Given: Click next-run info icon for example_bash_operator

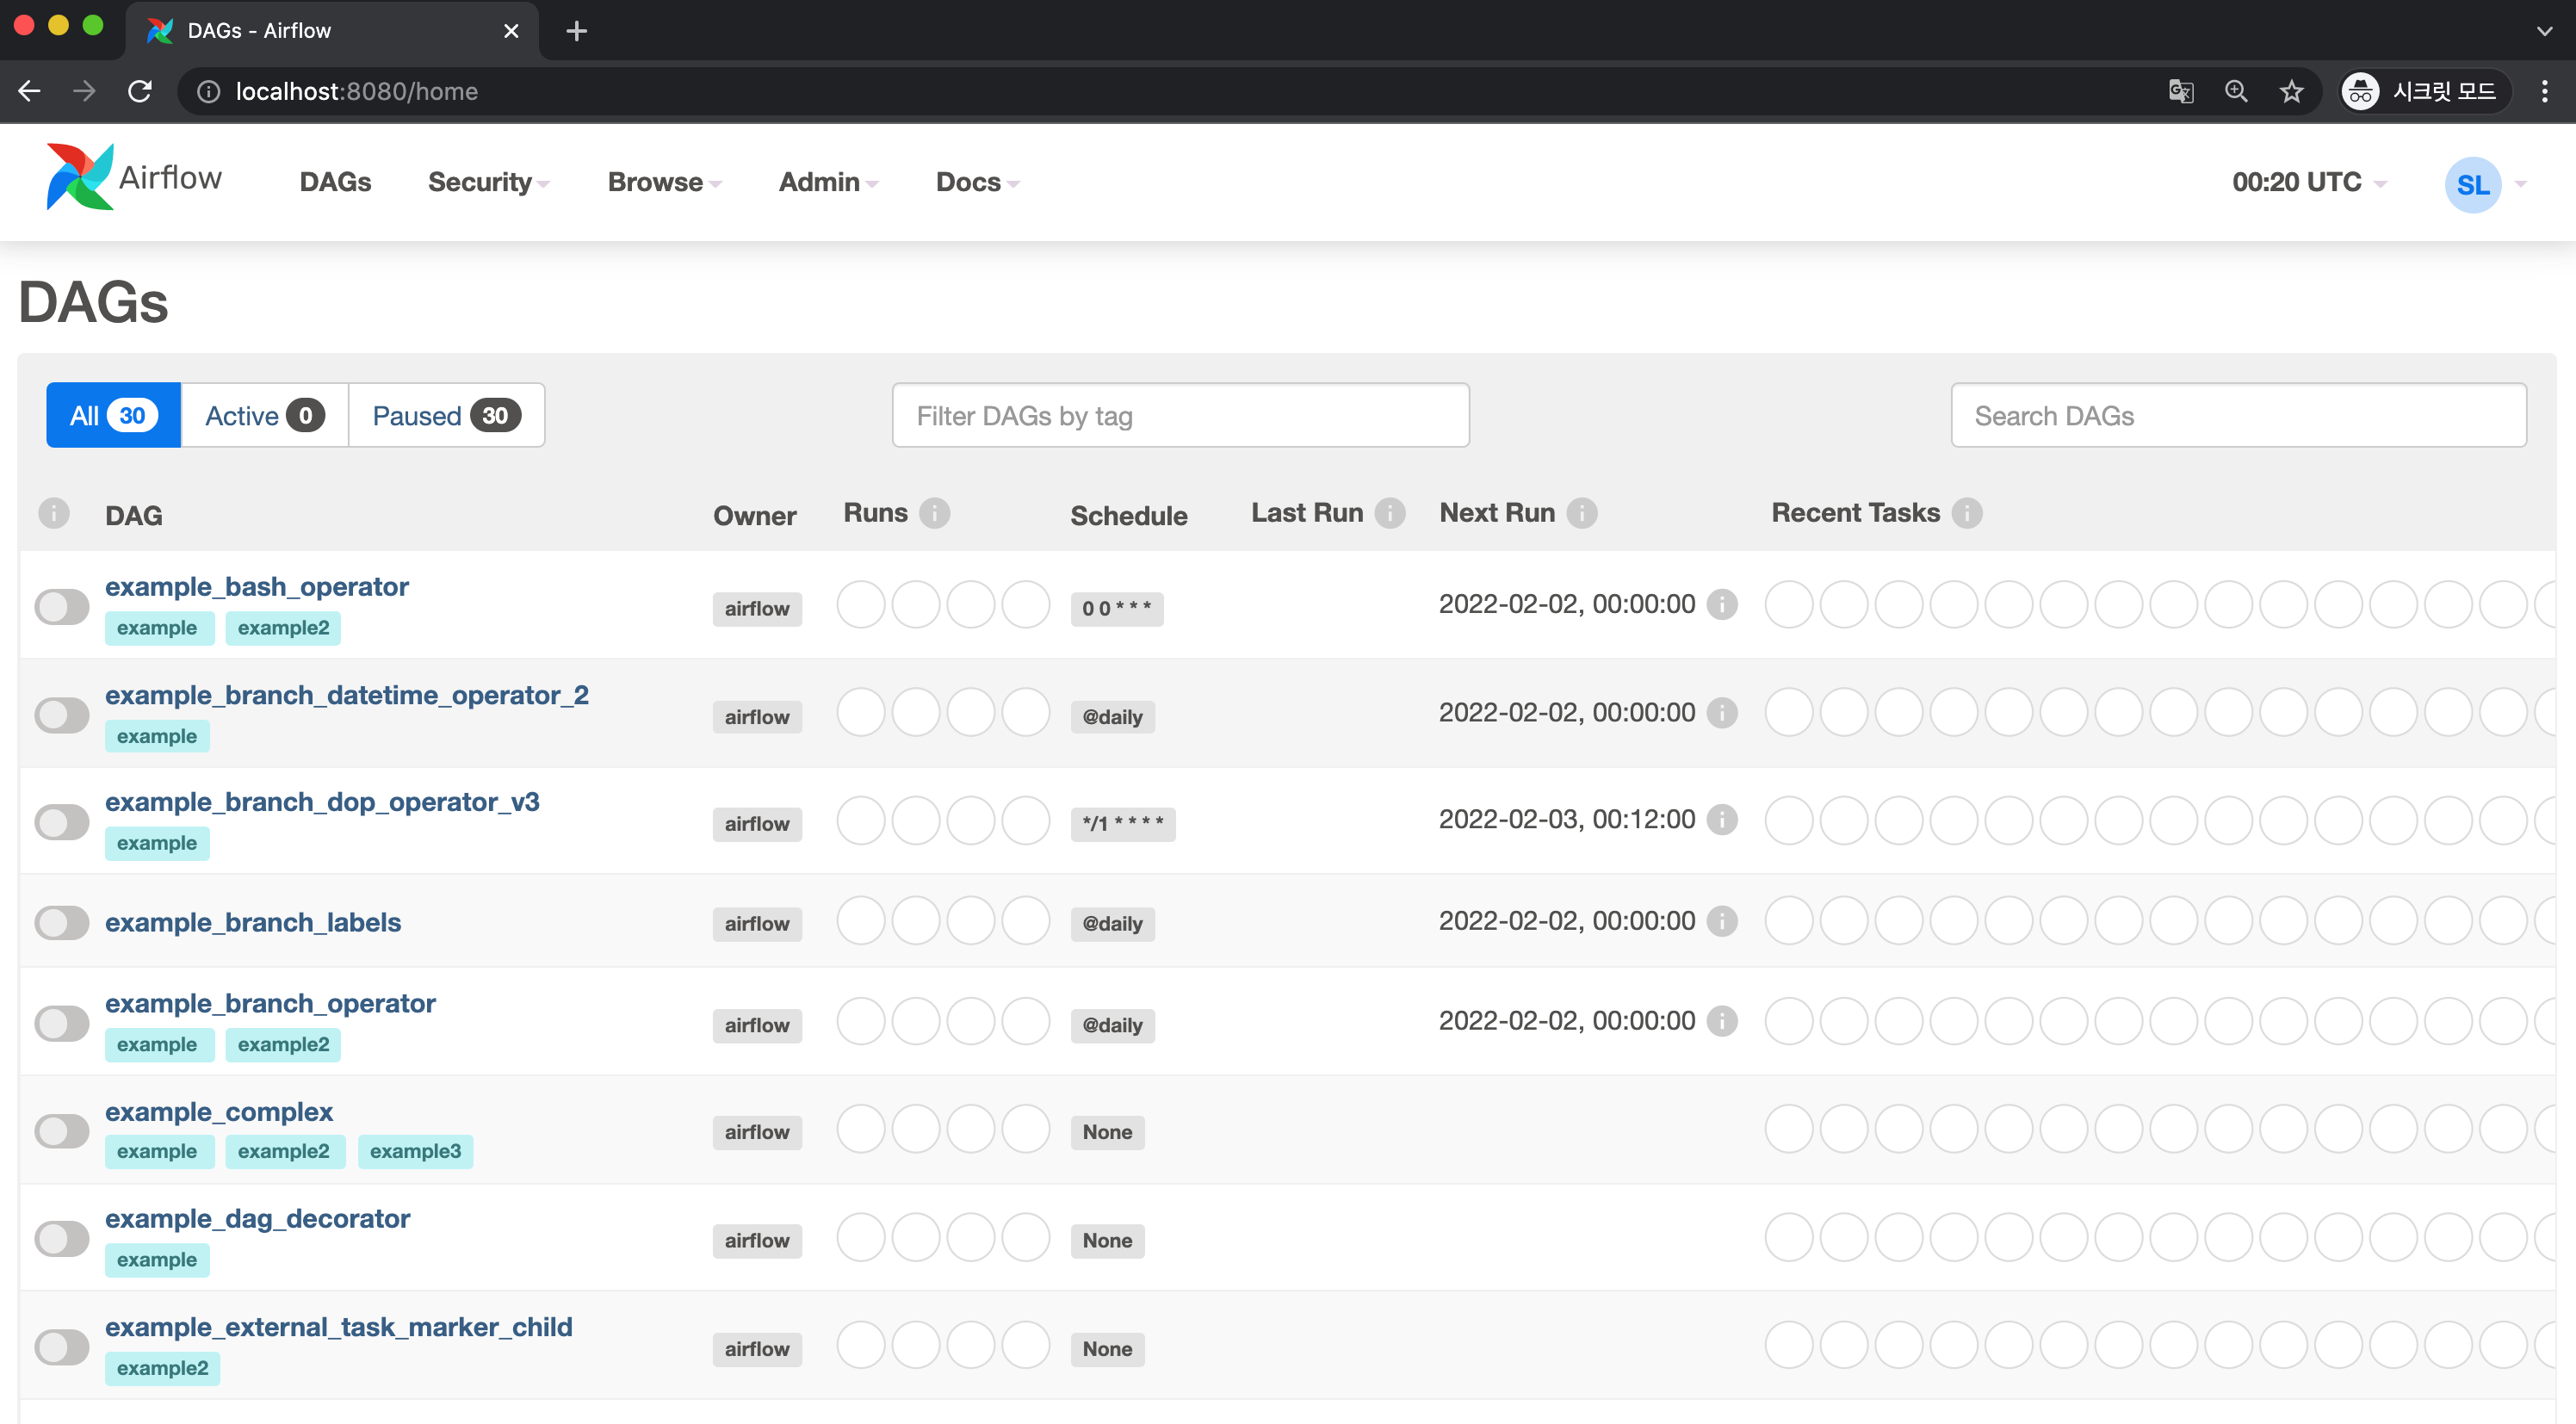Looking at the screenshot, I should [1721, 604].
